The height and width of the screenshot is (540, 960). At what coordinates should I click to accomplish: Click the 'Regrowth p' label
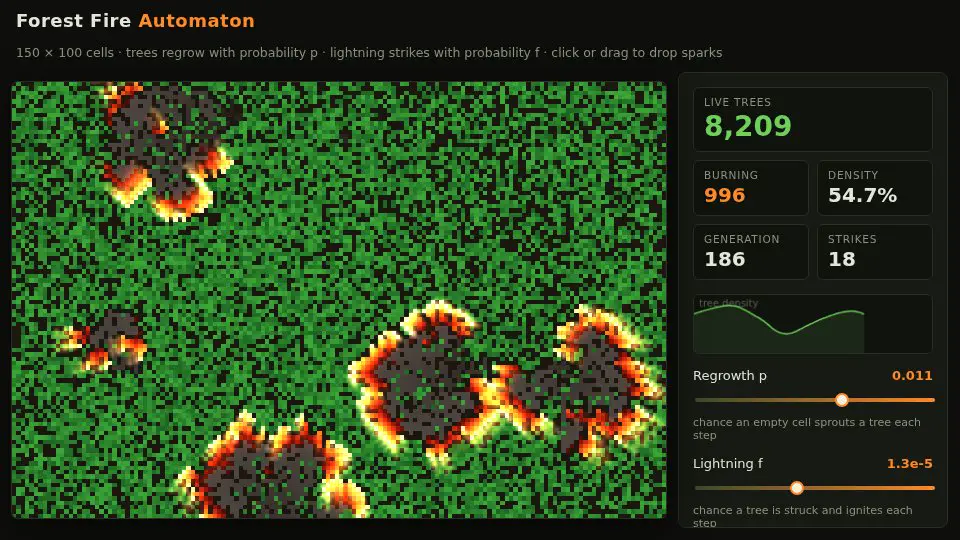click(730, 375)
